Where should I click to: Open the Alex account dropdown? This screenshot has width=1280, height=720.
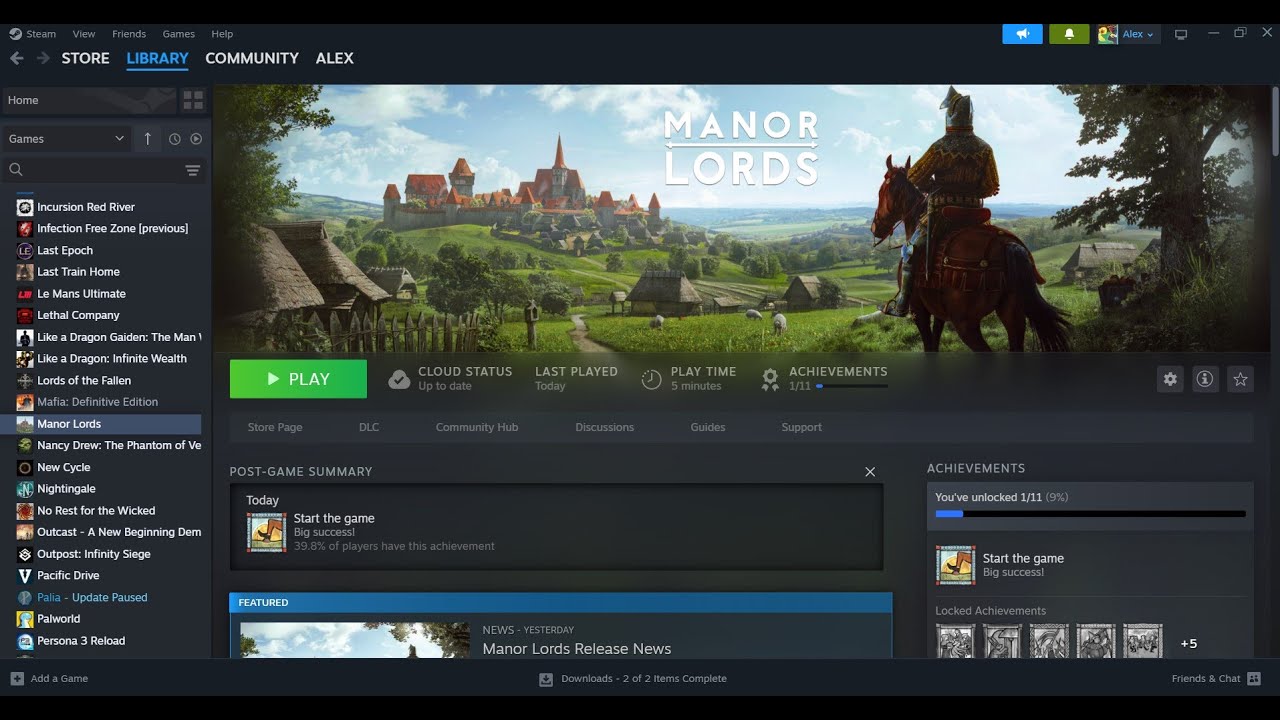(1138, 34)
